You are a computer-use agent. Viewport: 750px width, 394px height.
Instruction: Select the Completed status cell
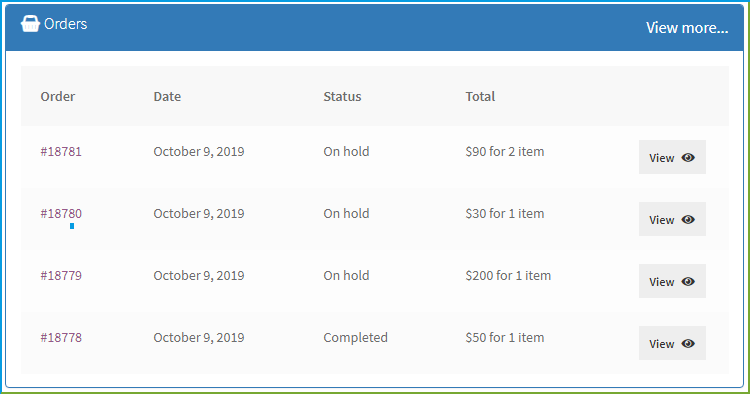(355, 338)
